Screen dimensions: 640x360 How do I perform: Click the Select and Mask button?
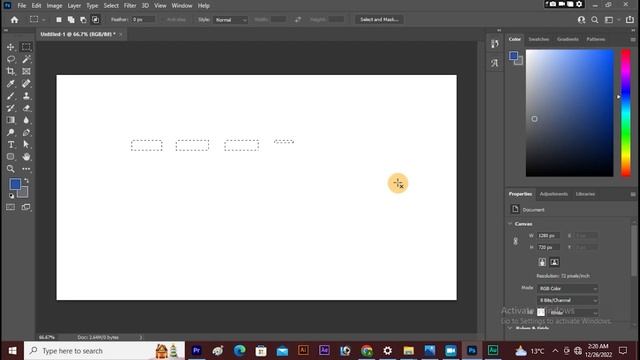click(x=379, y=20)
